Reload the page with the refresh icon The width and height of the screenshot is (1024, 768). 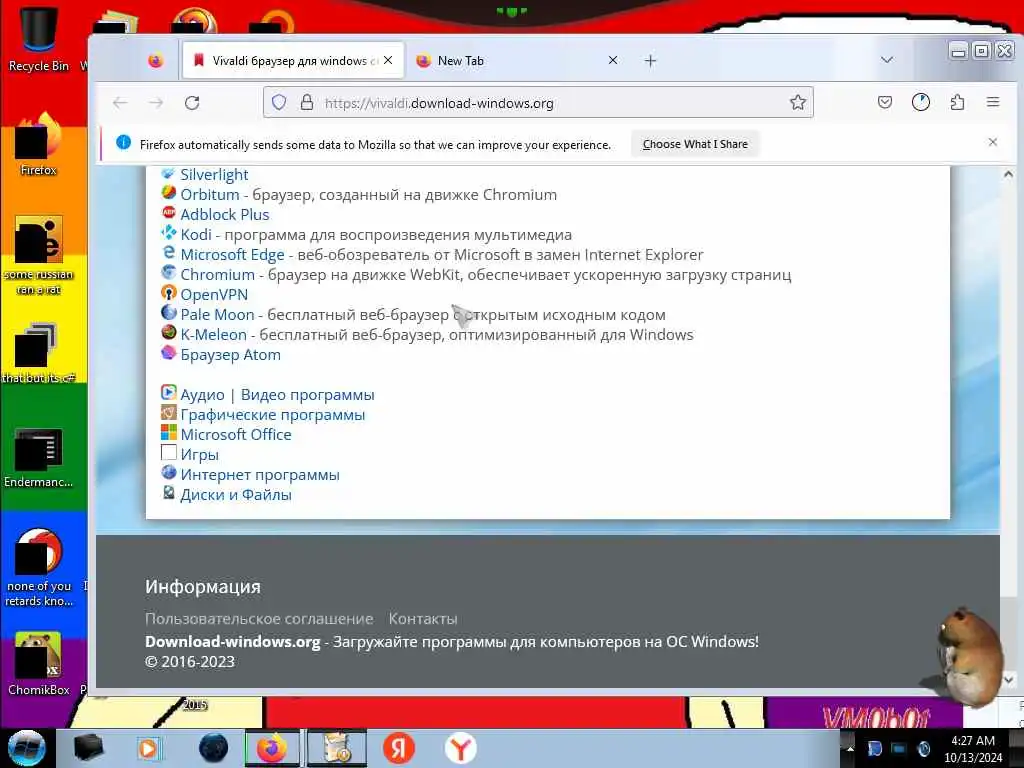(191, 103)
